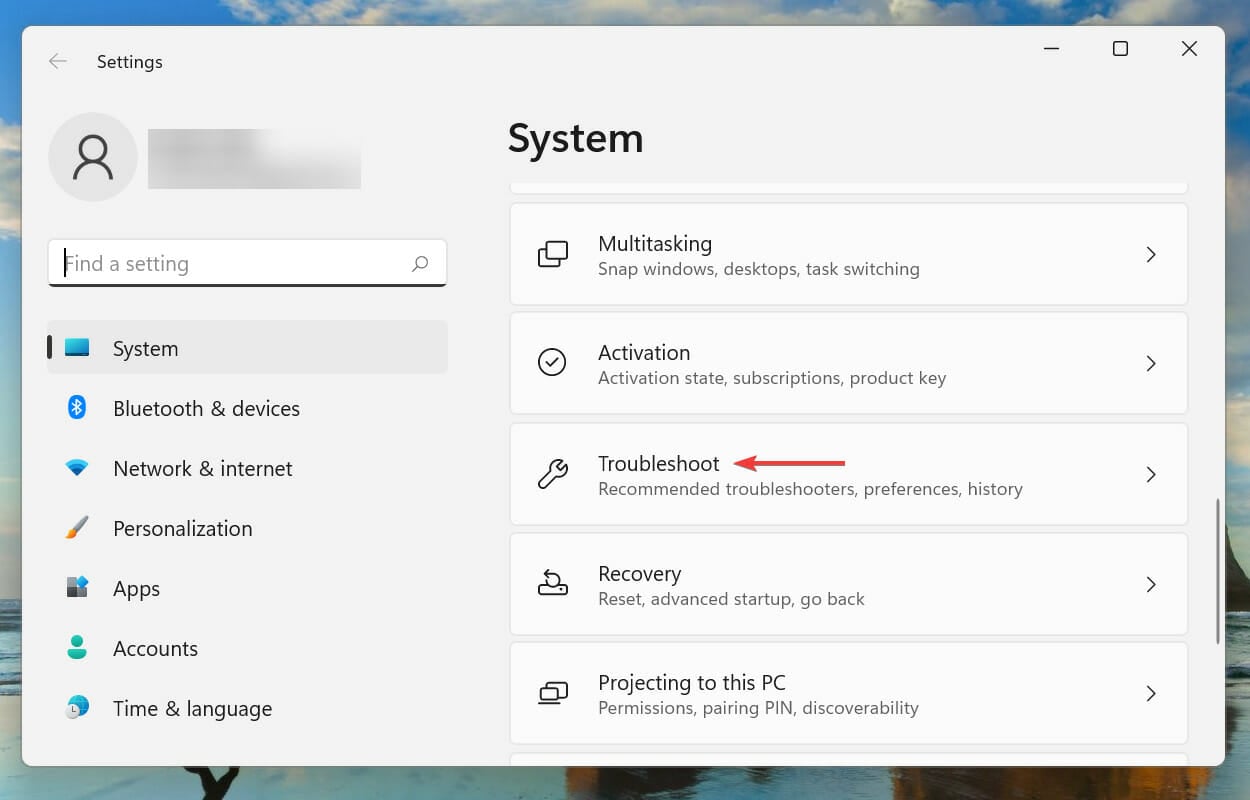Screen dimensions: 1250x800
Task: Expand Multitasking with its chevron arrow
Action: (x=1151, y=254)
